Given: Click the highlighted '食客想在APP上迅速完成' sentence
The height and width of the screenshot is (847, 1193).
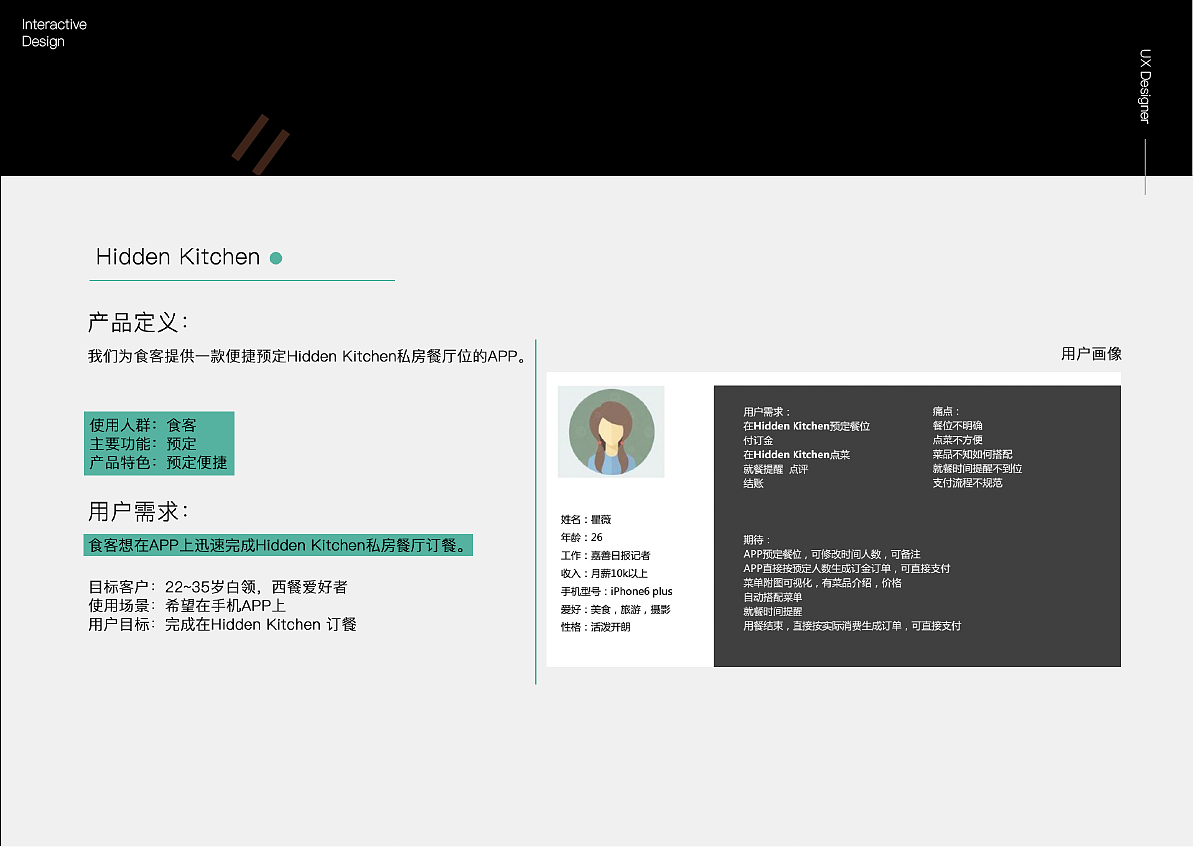Looking at the screenshot, I should tap(278, 545).
